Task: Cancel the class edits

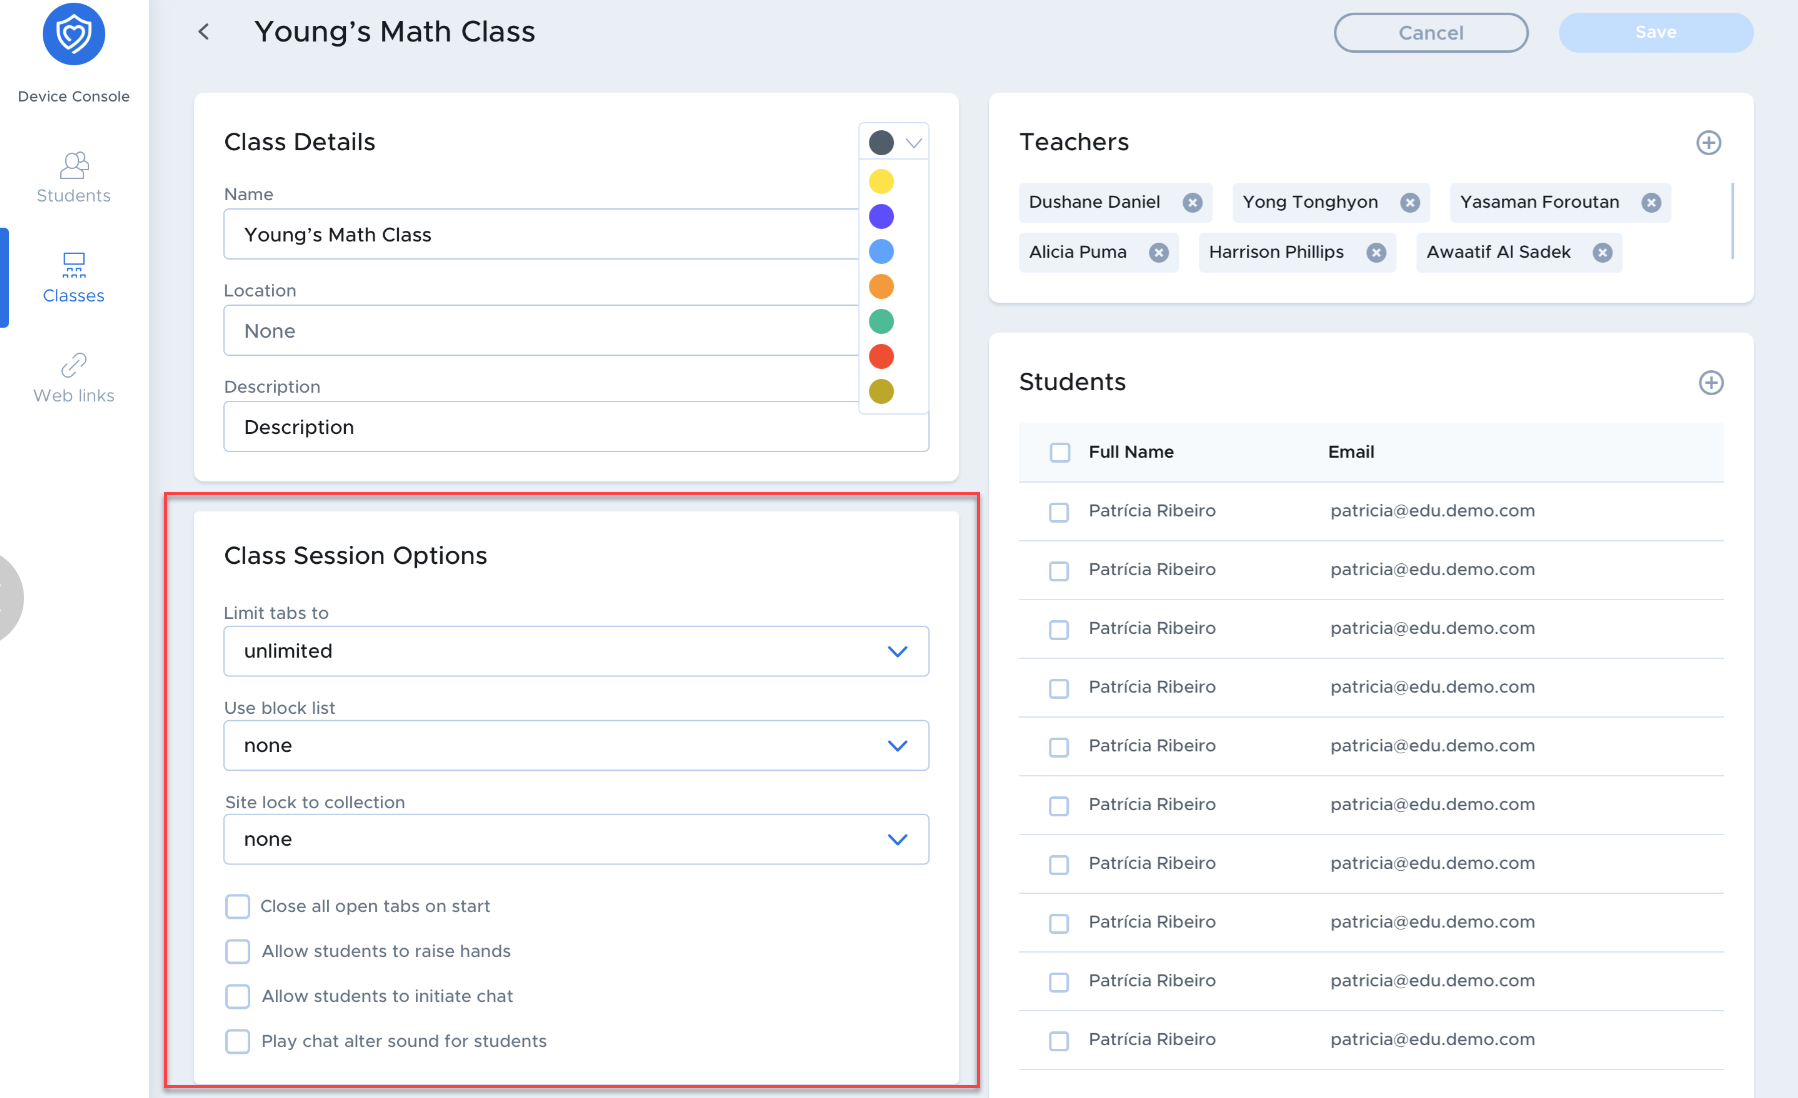Action: (x=1431, y=33)
